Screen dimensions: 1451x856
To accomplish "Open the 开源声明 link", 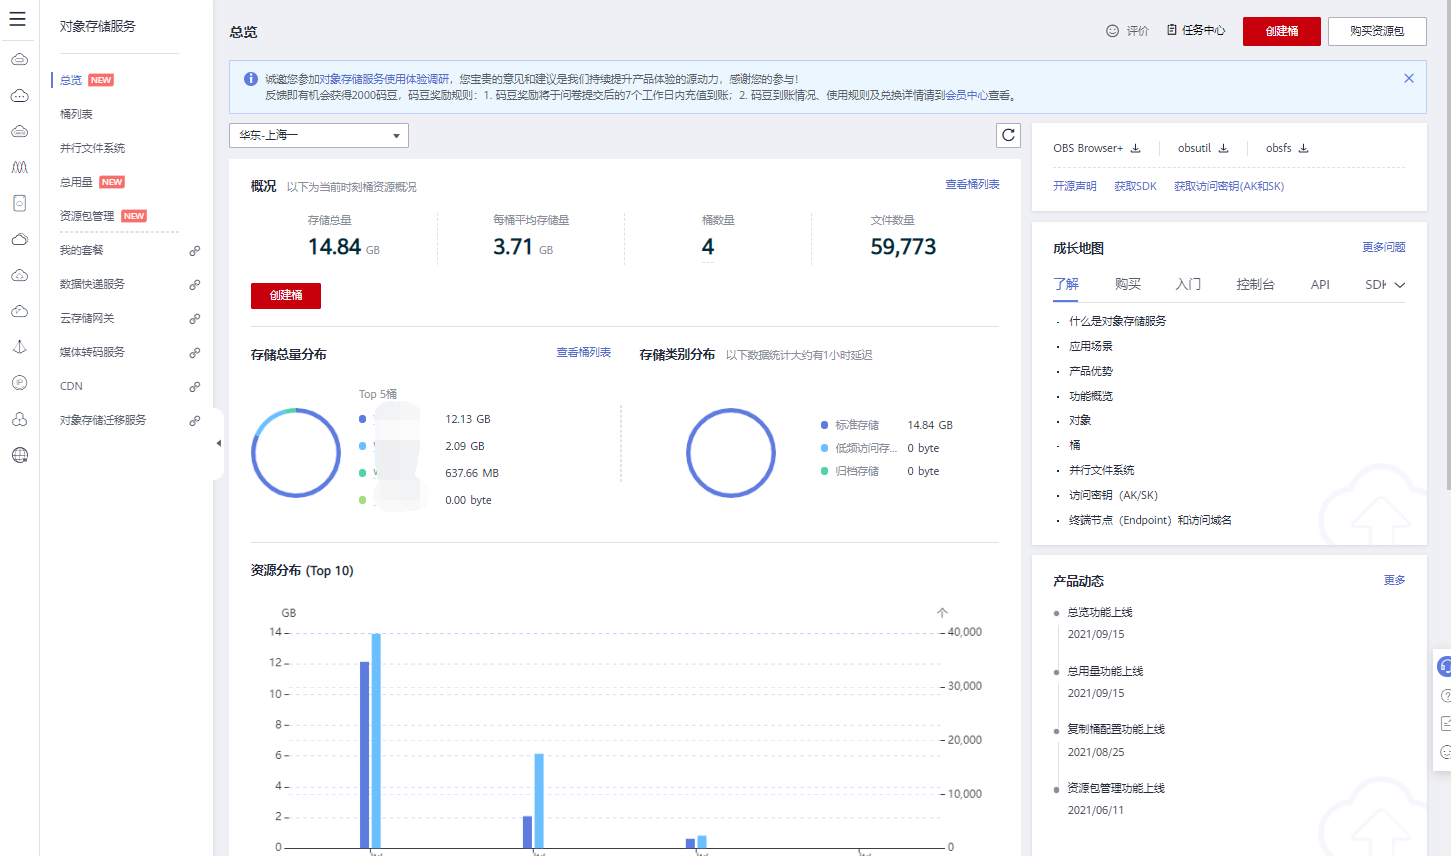I will [x=1074, y=186].
